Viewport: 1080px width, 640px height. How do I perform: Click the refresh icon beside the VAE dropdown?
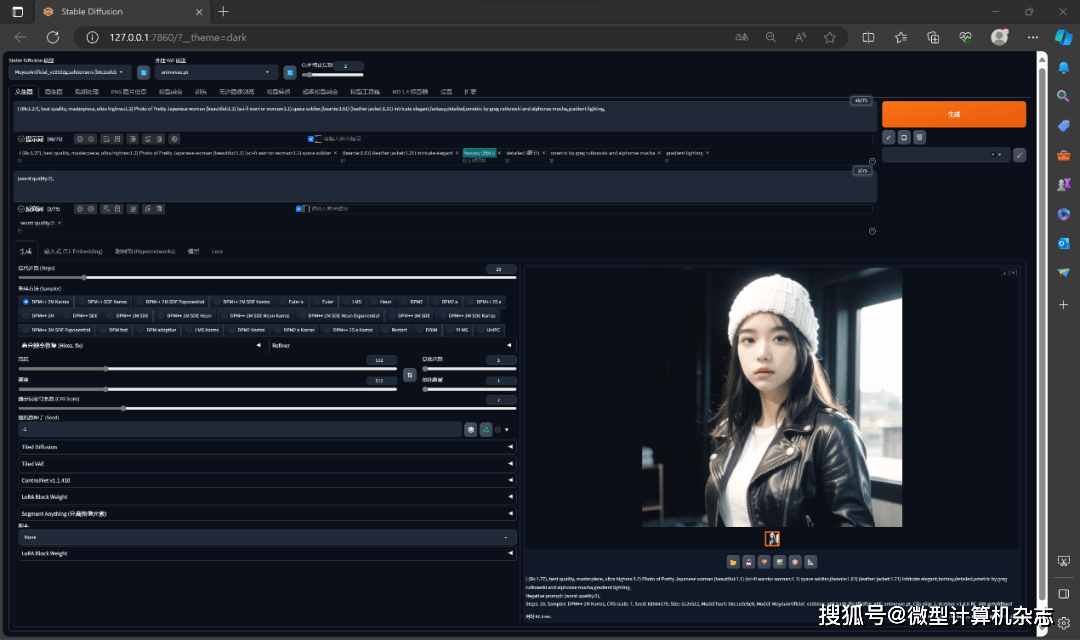pos(289,72)
